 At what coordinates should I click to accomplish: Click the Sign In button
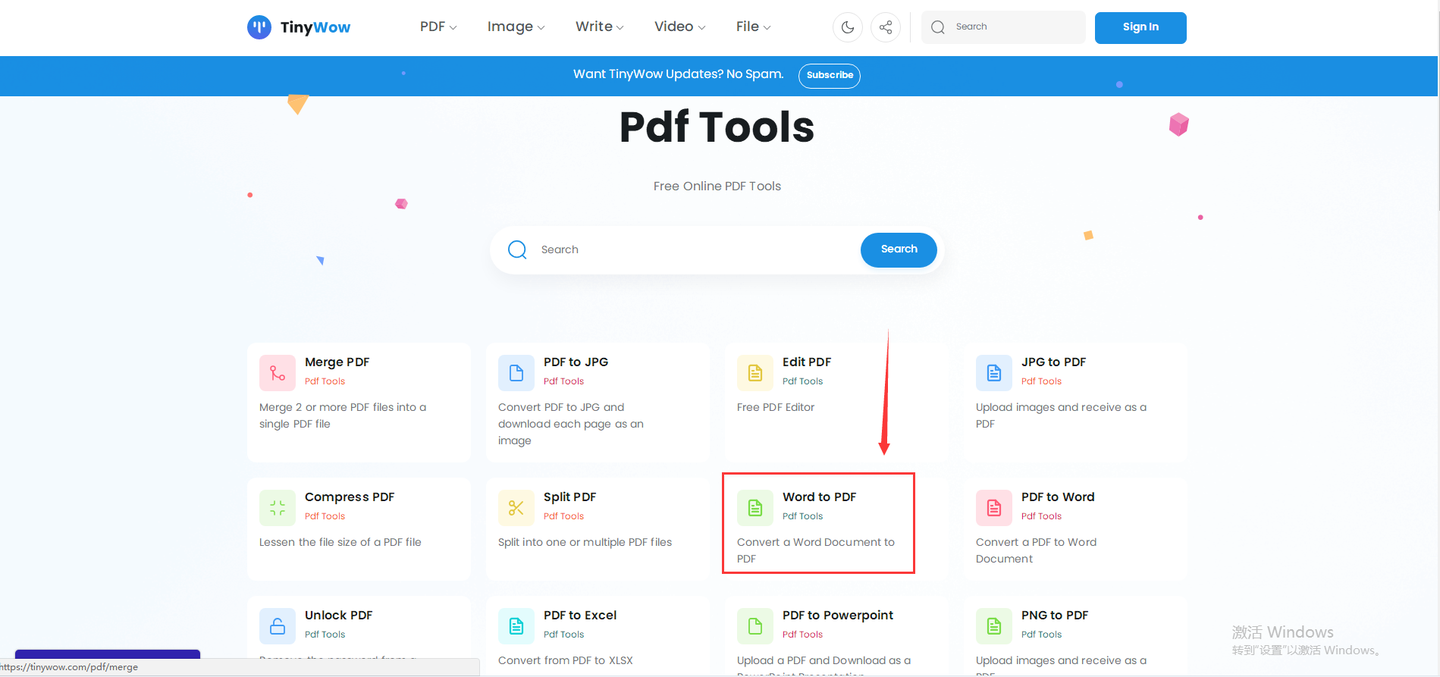point(1140,27)
